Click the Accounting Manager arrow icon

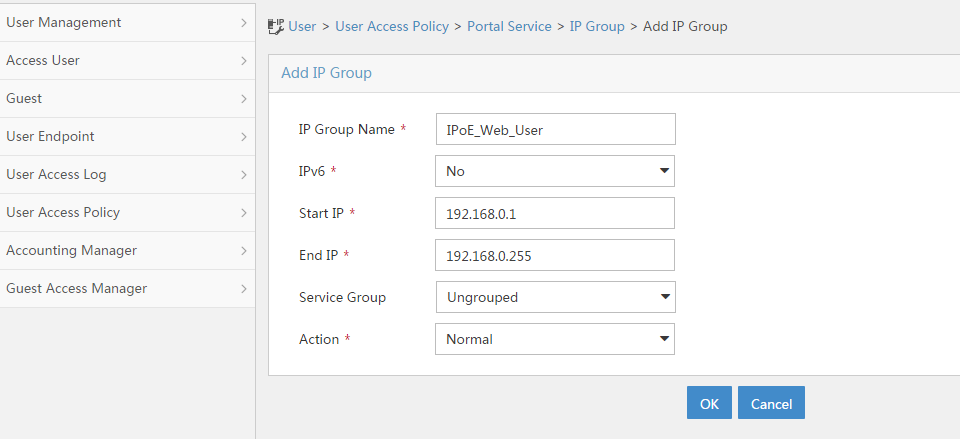[244, 250]
